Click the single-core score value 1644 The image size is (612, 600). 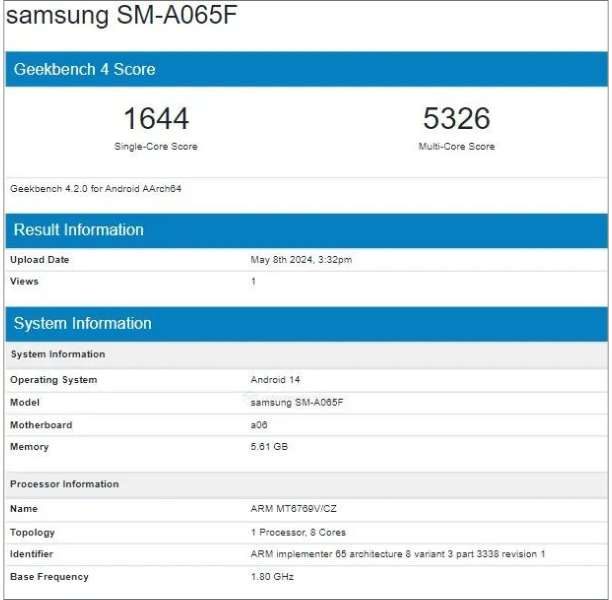[156, 118]
